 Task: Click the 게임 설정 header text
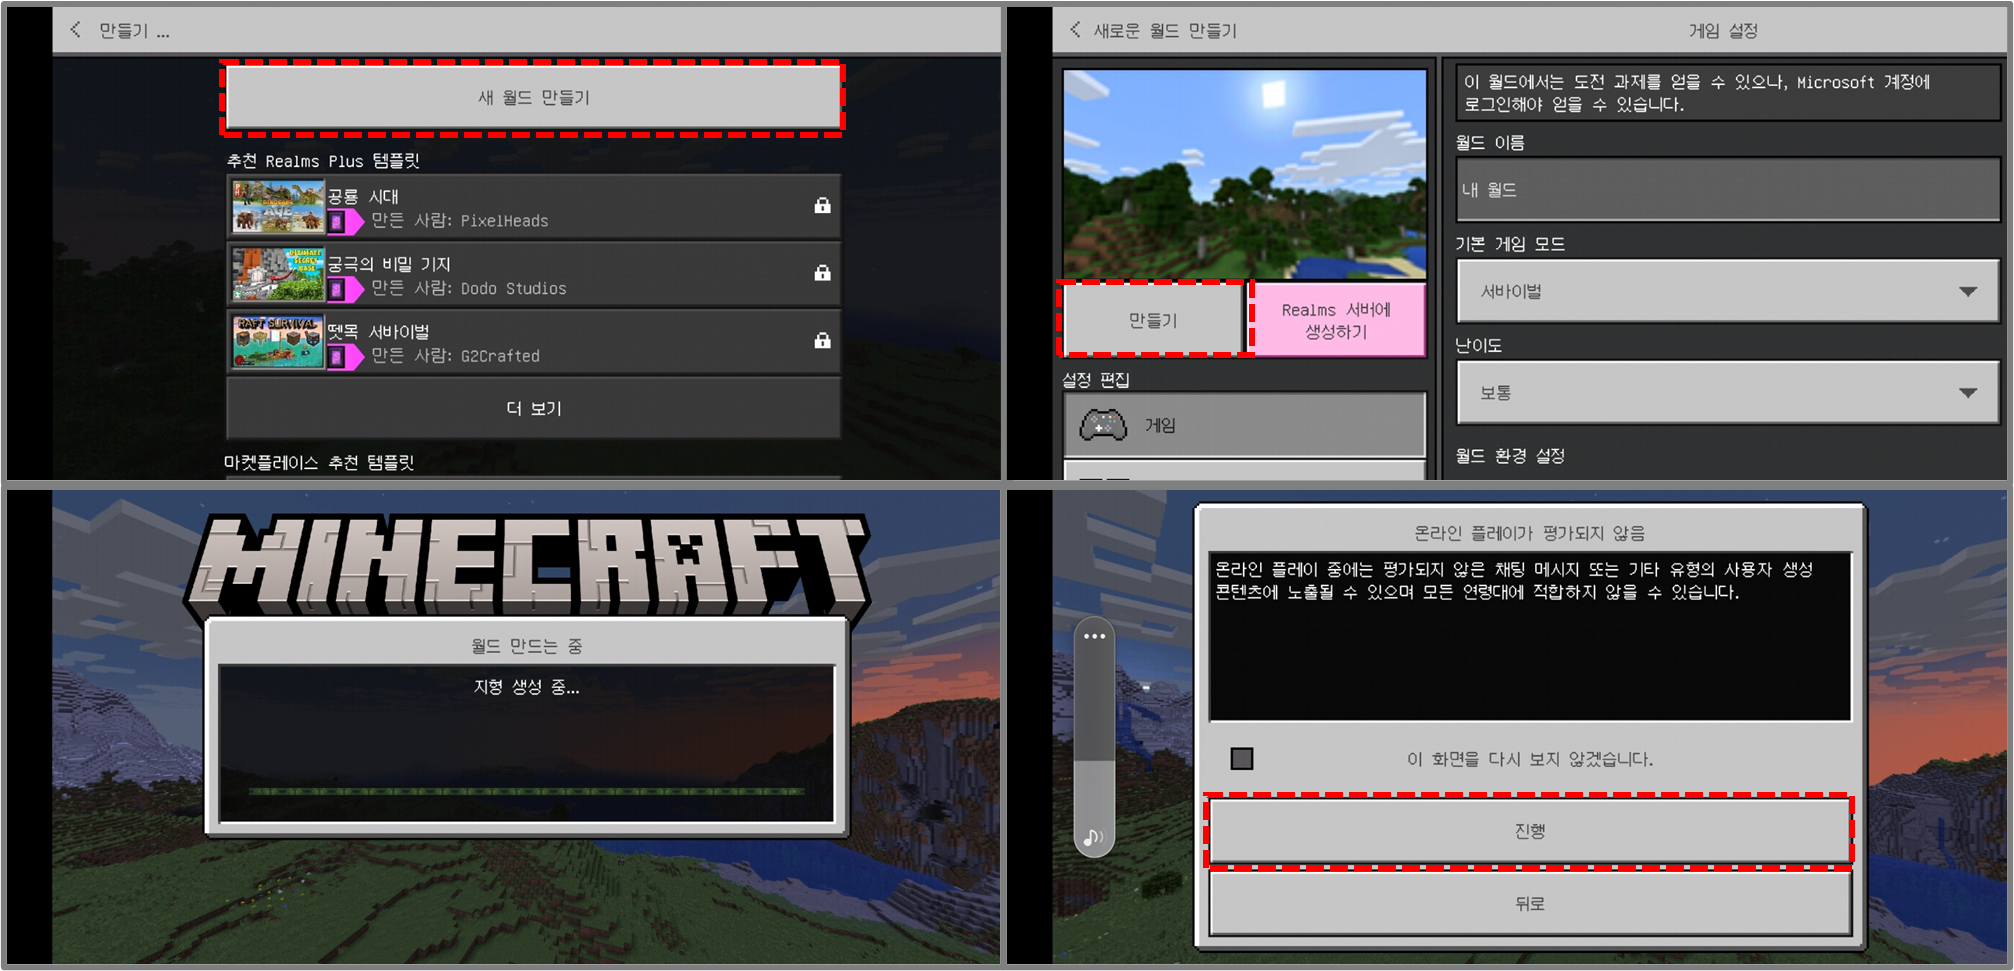click(x=1723, y=31)
